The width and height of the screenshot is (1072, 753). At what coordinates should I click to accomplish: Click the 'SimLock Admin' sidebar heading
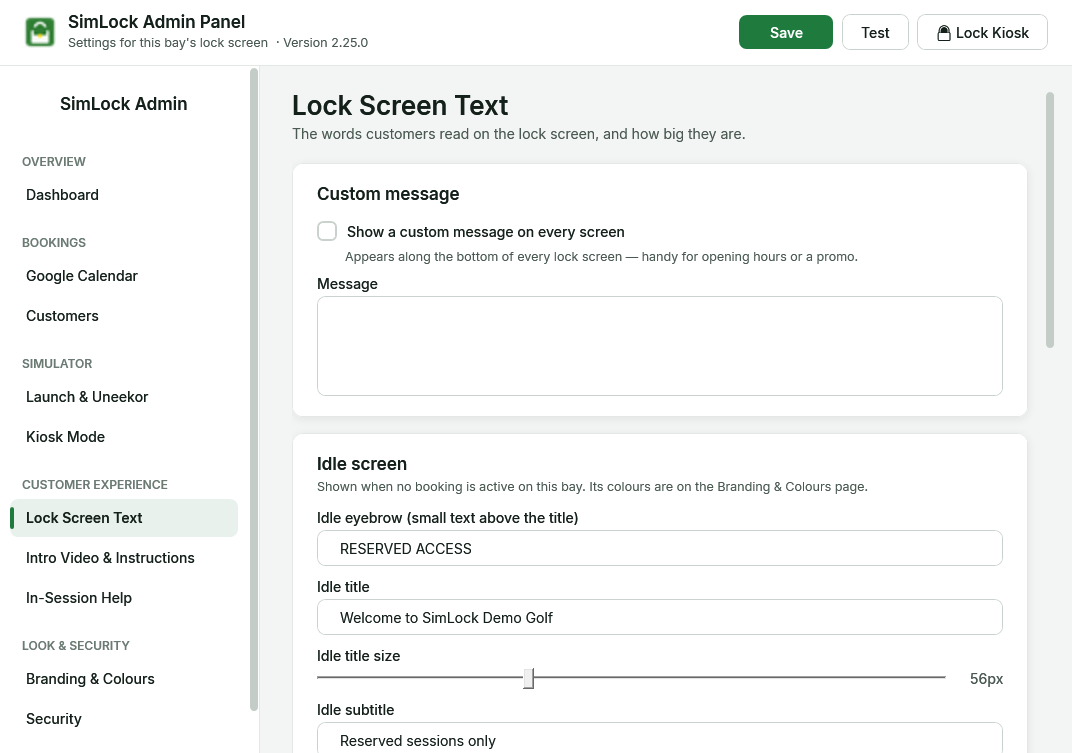click(124, 104)
